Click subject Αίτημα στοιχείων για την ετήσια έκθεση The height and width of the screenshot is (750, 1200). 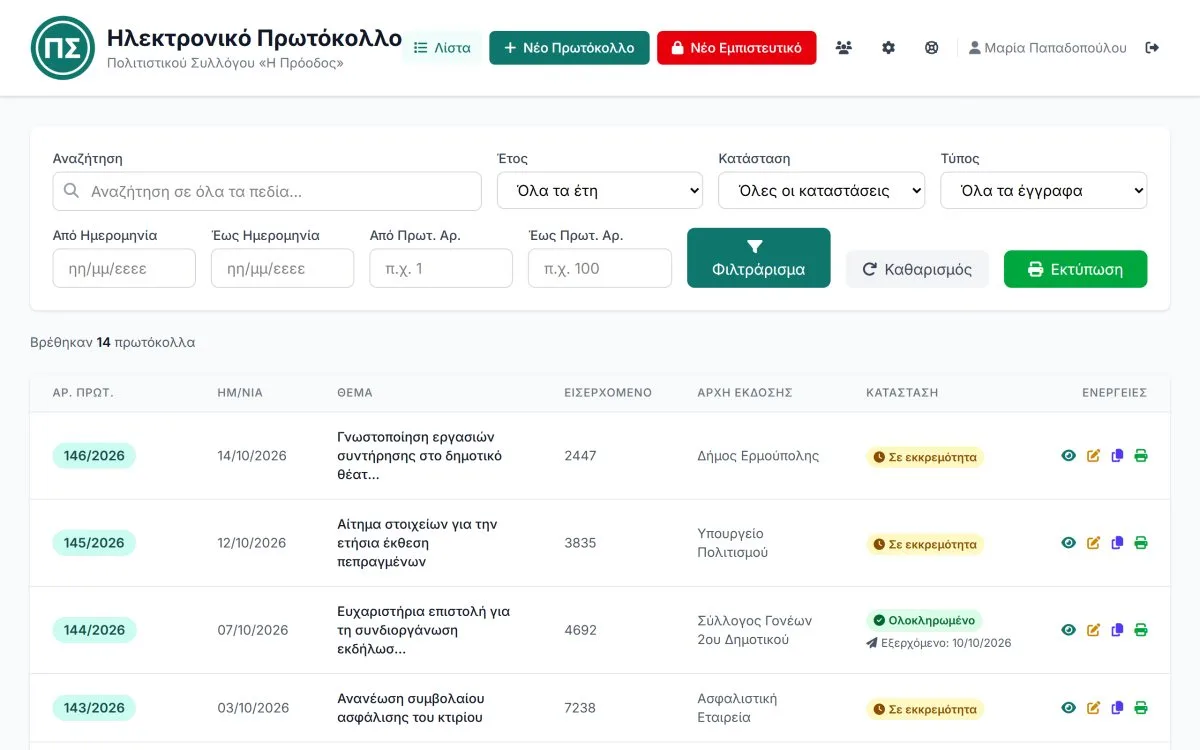click(x=417, y=543)
